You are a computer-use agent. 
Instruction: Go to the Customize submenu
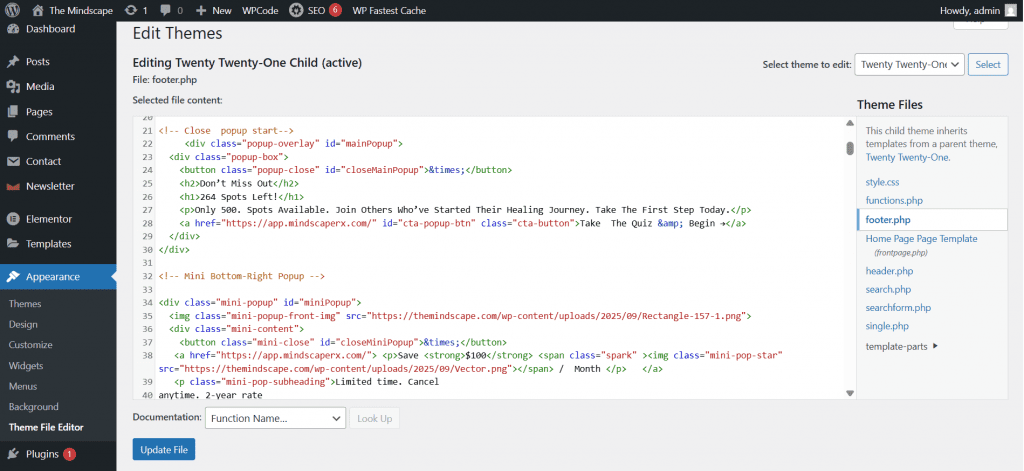(x=30, y=344)
